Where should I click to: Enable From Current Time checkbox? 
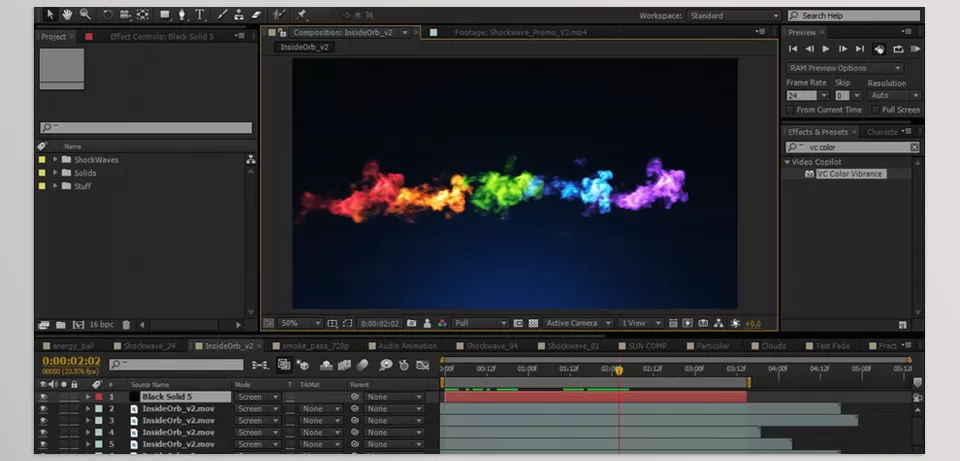(x=790, y=110)
